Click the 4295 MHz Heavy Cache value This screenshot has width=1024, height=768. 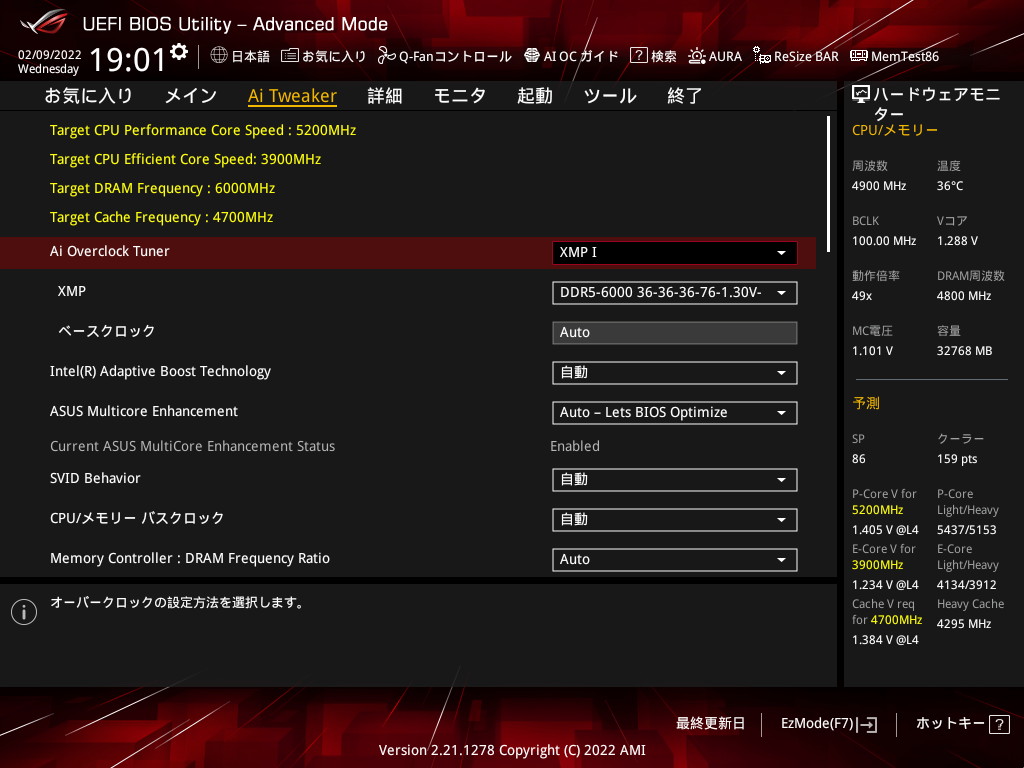point(964,624)
